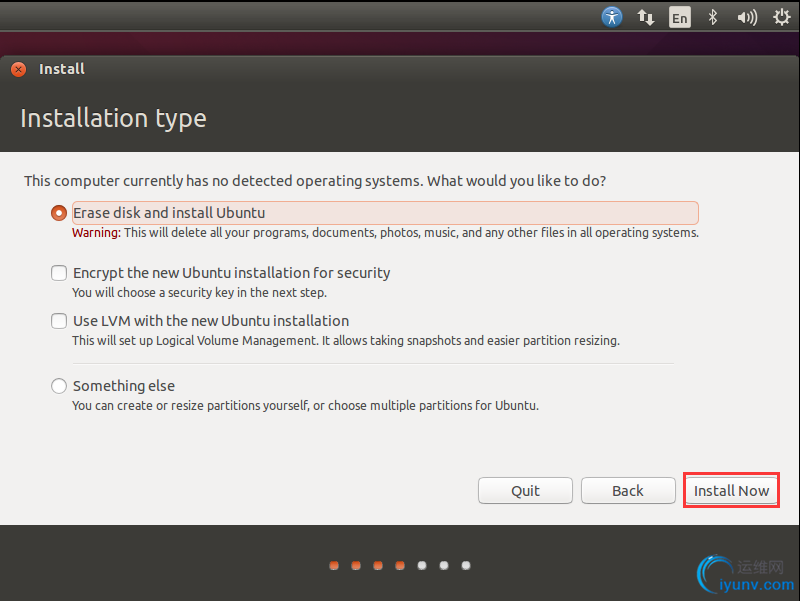Image resolution: width=800 pixels, height=601 pixels.
Task: Open the accessibility menu icon
Action: (612, 17)
